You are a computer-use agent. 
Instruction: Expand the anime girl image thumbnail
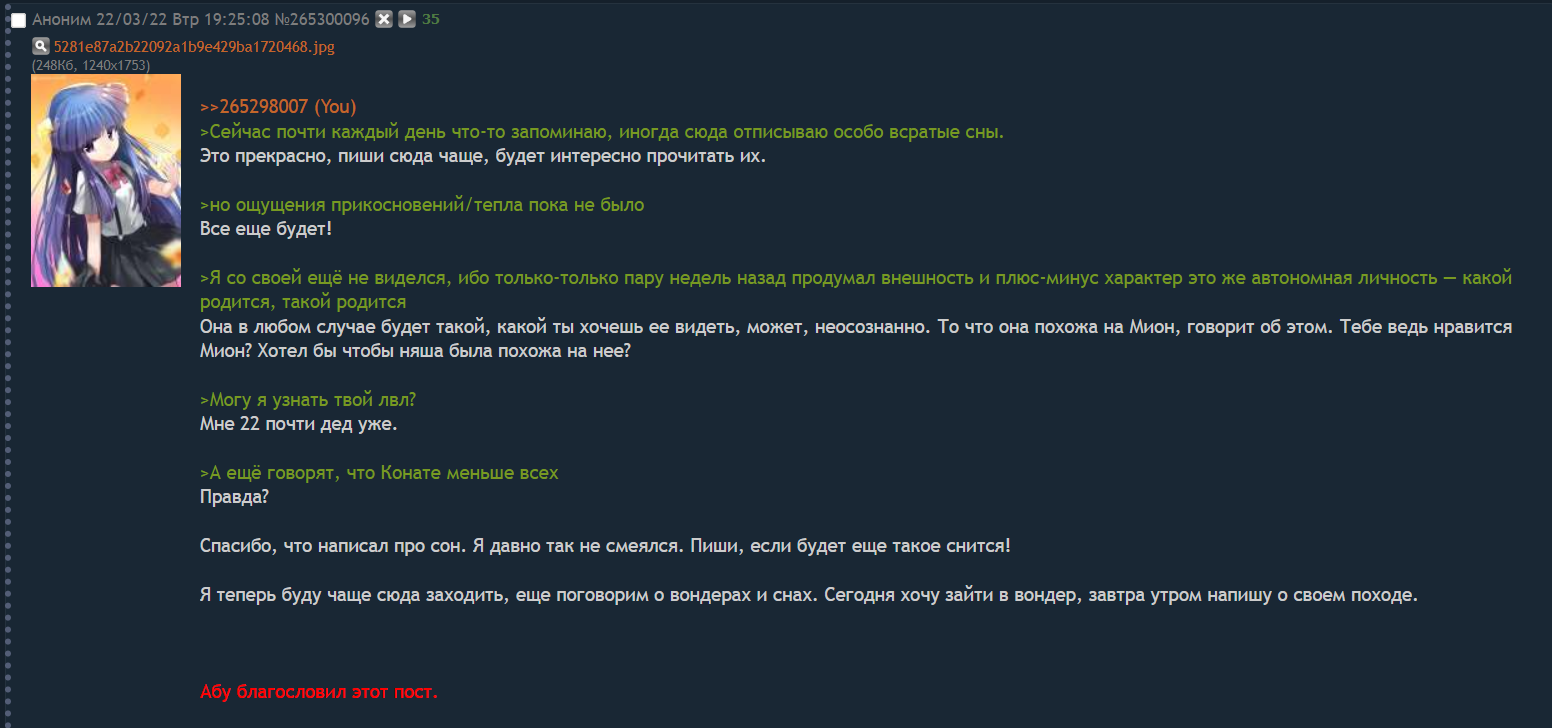click(106, 180)
